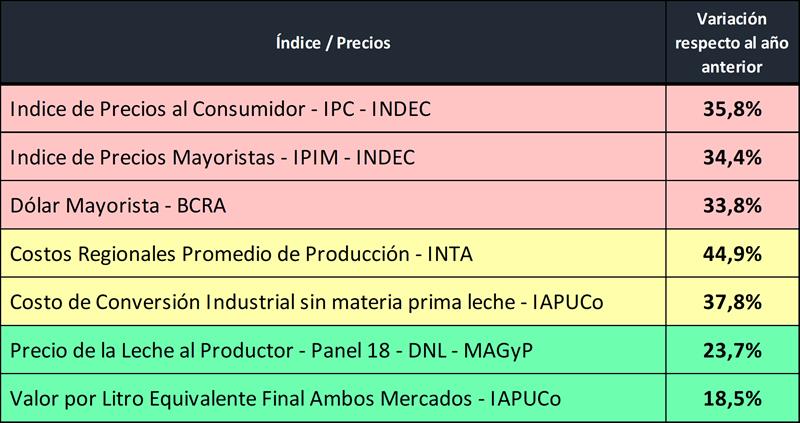This screenshot has width=800, height=423.
Task: Select the 23,7% value cell
Action: click(x=731, y=351)
